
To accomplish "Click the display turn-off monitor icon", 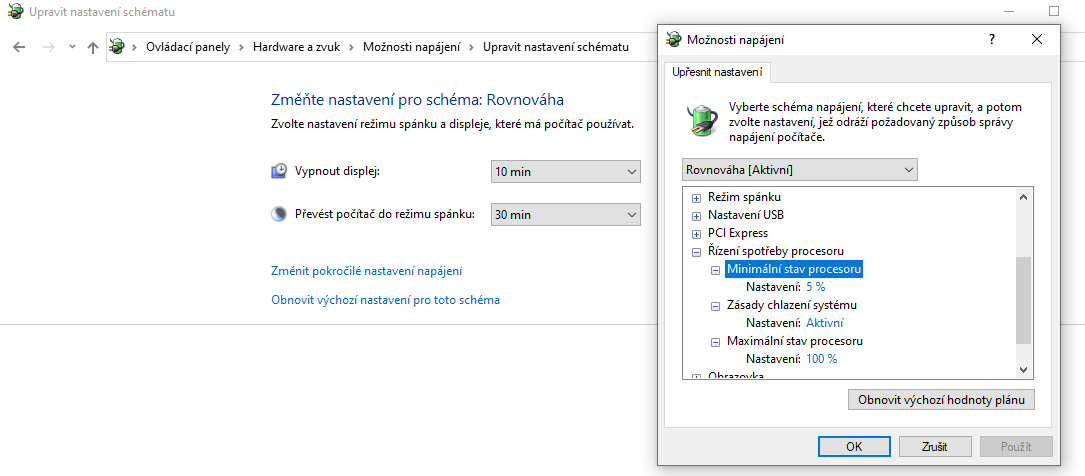I will tap(279, 171).
